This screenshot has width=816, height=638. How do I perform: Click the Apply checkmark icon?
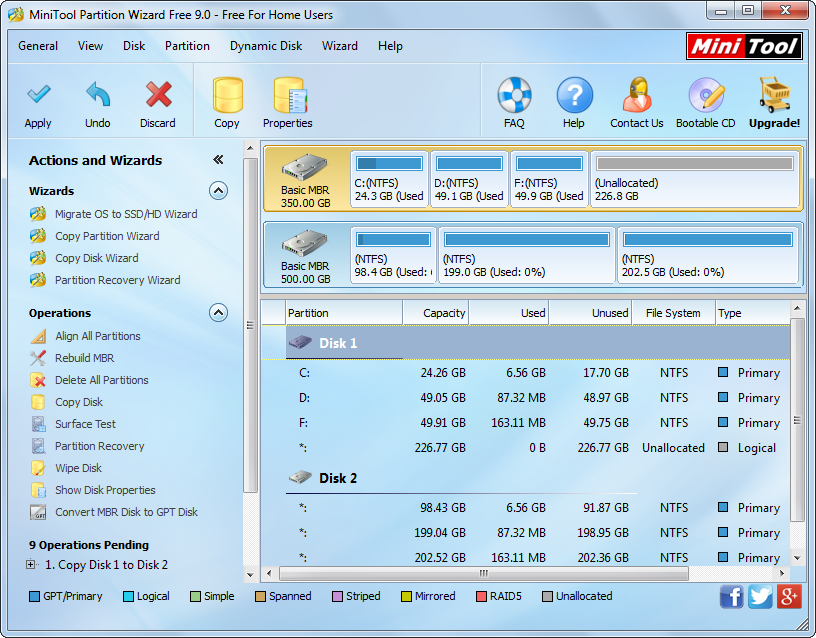coord(39,95)
